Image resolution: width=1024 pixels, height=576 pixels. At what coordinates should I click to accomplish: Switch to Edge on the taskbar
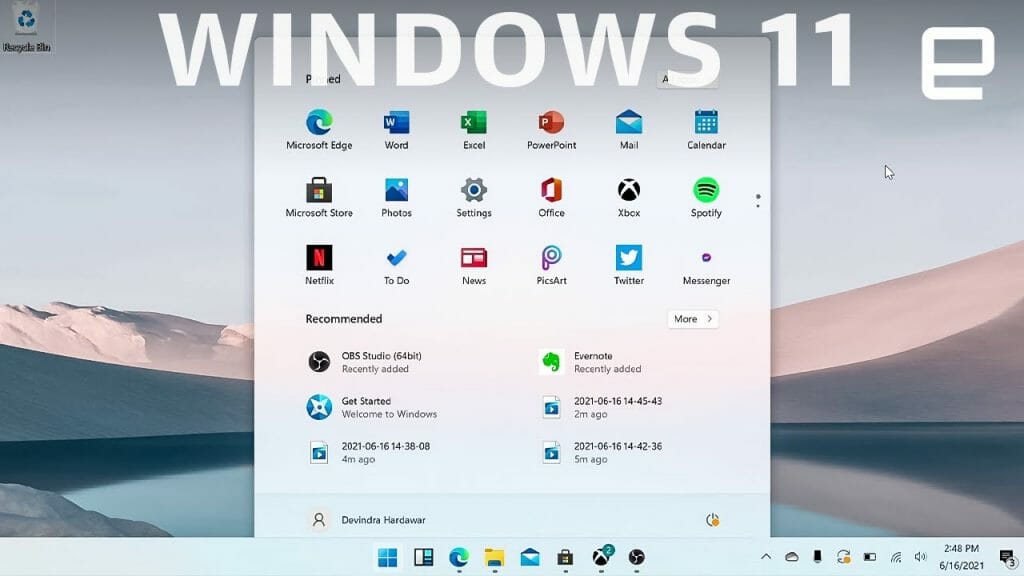click(x=458, y=557)
